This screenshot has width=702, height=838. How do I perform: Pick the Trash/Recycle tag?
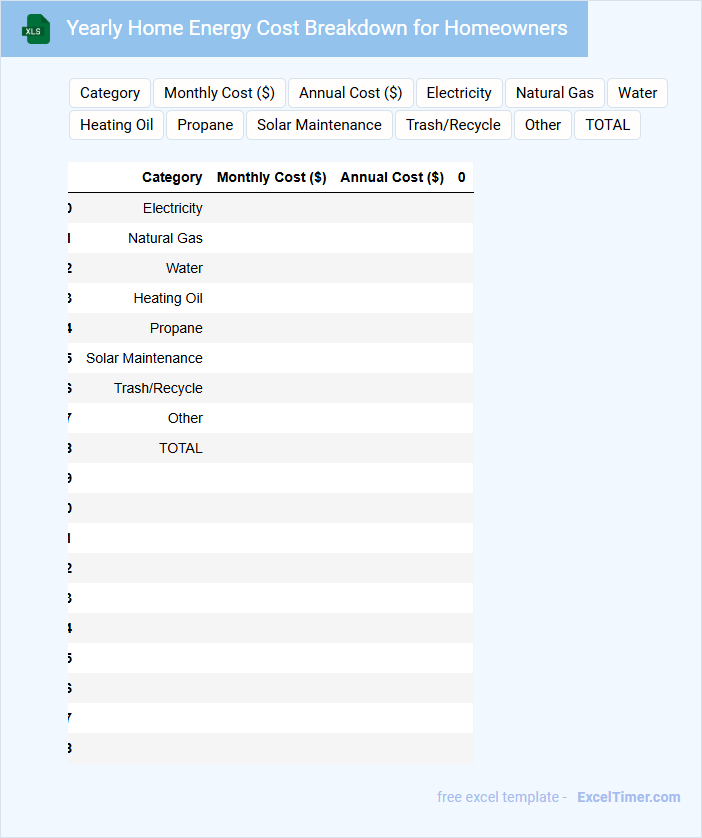tap(453, 125)
